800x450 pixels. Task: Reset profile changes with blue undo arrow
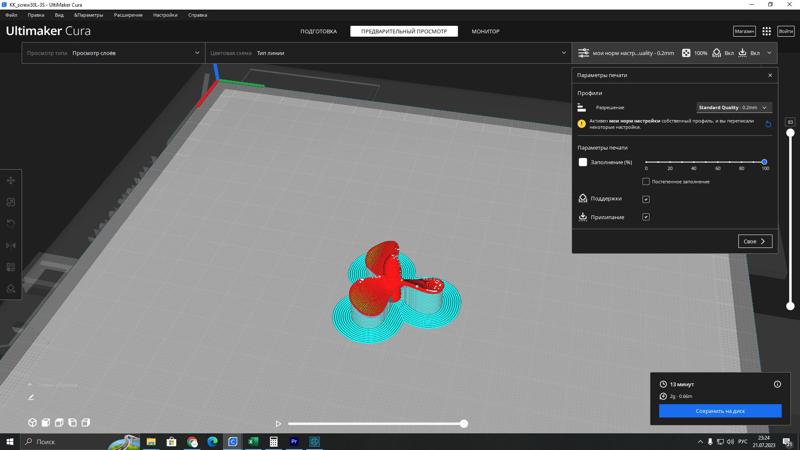coord(768,124)
